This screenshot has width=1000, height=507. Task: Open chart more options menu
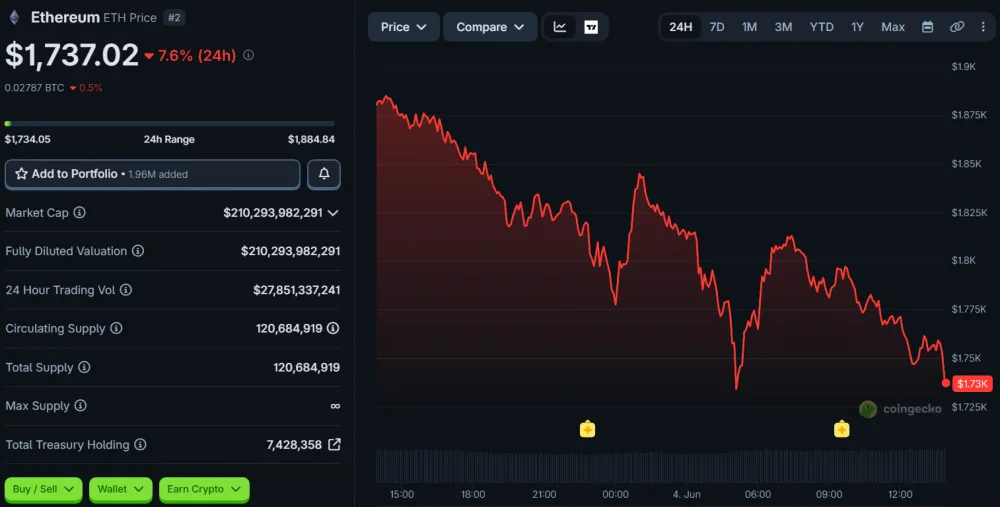tap(983, 27)
